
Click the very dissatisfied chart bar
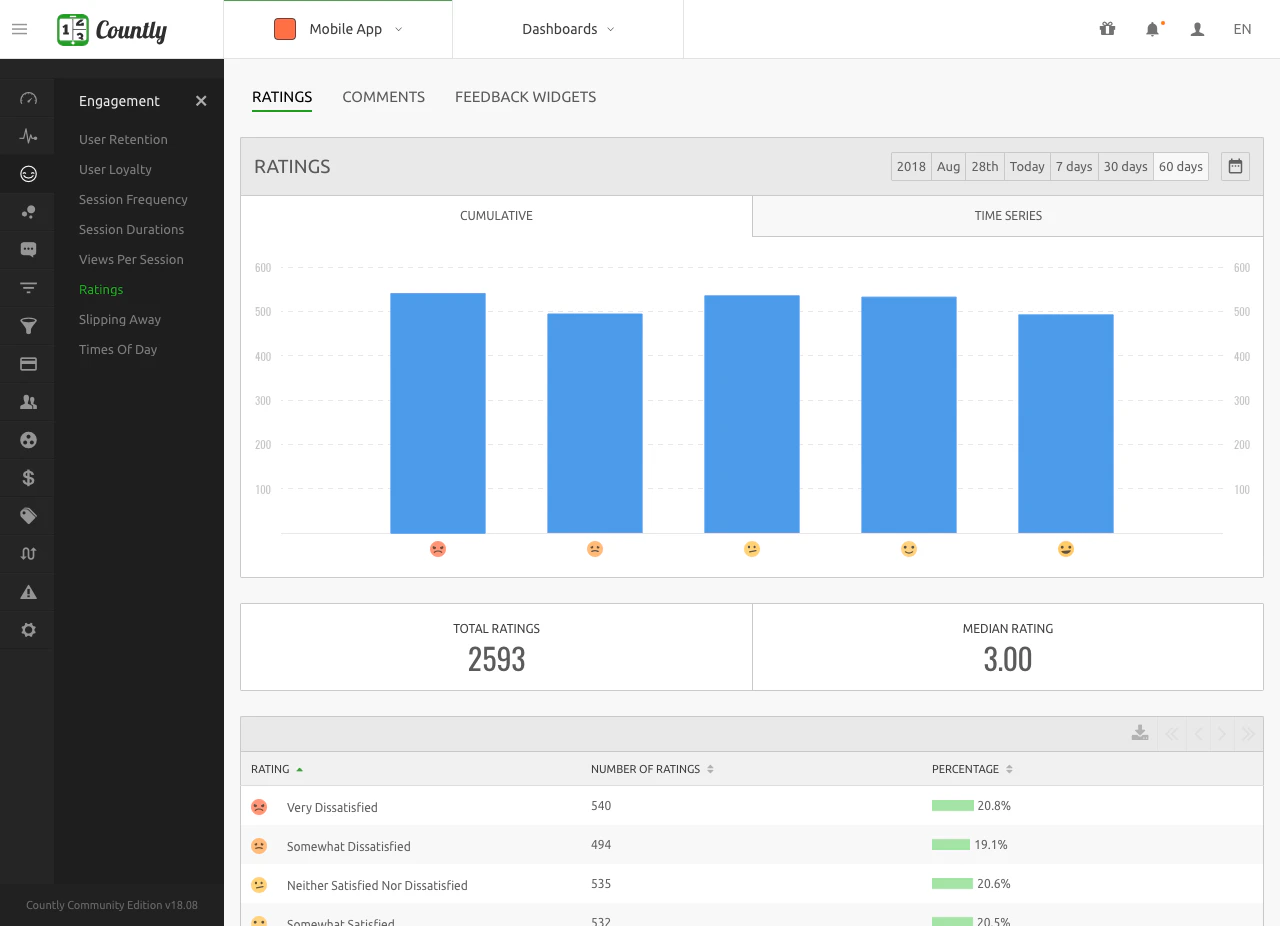click(438, 413)
